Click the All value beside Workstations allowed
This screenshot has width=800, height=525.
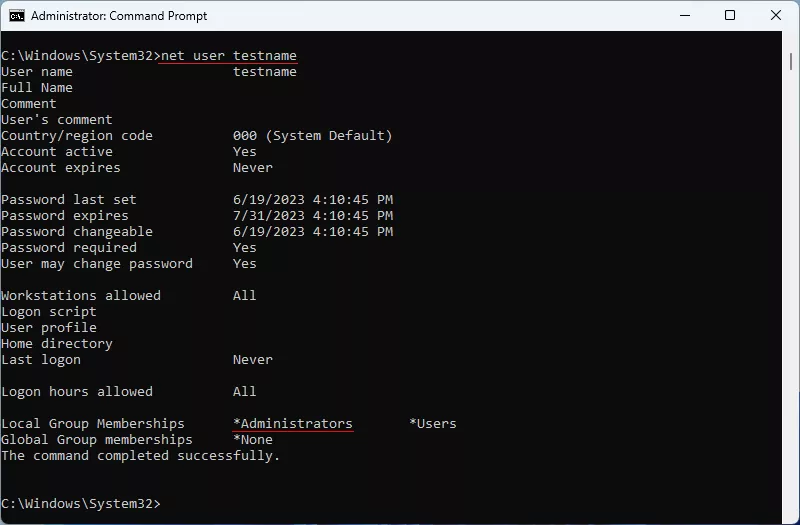[245, 296]
